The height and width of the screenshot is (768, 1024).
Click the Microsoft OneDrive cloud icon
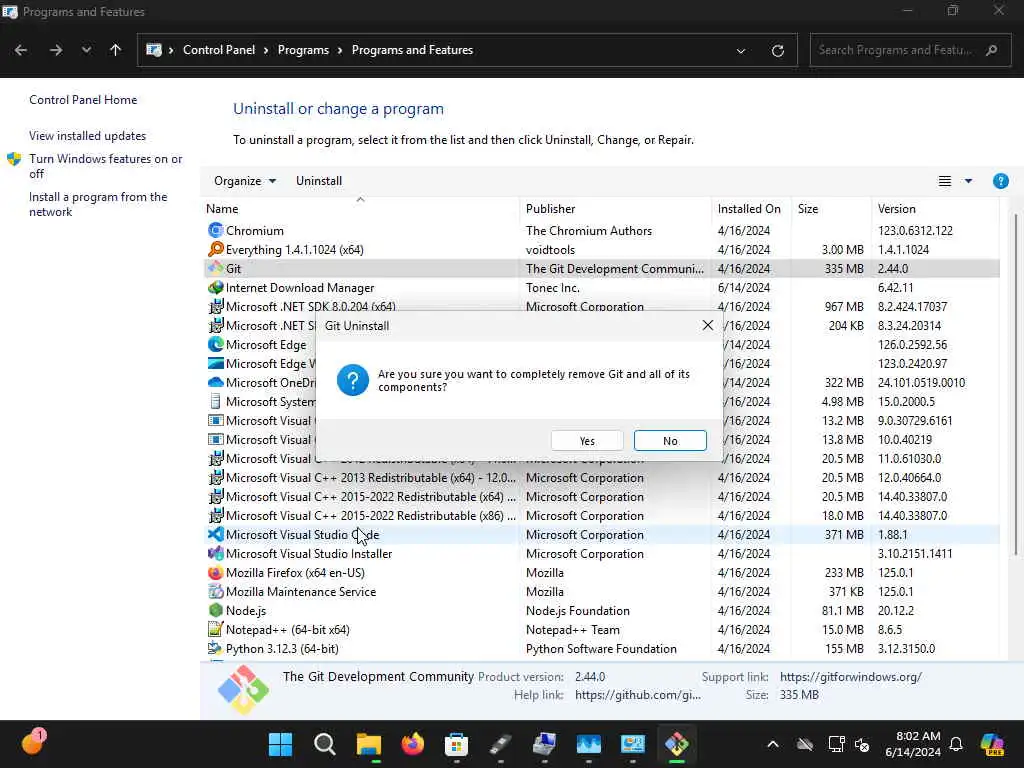216,383
